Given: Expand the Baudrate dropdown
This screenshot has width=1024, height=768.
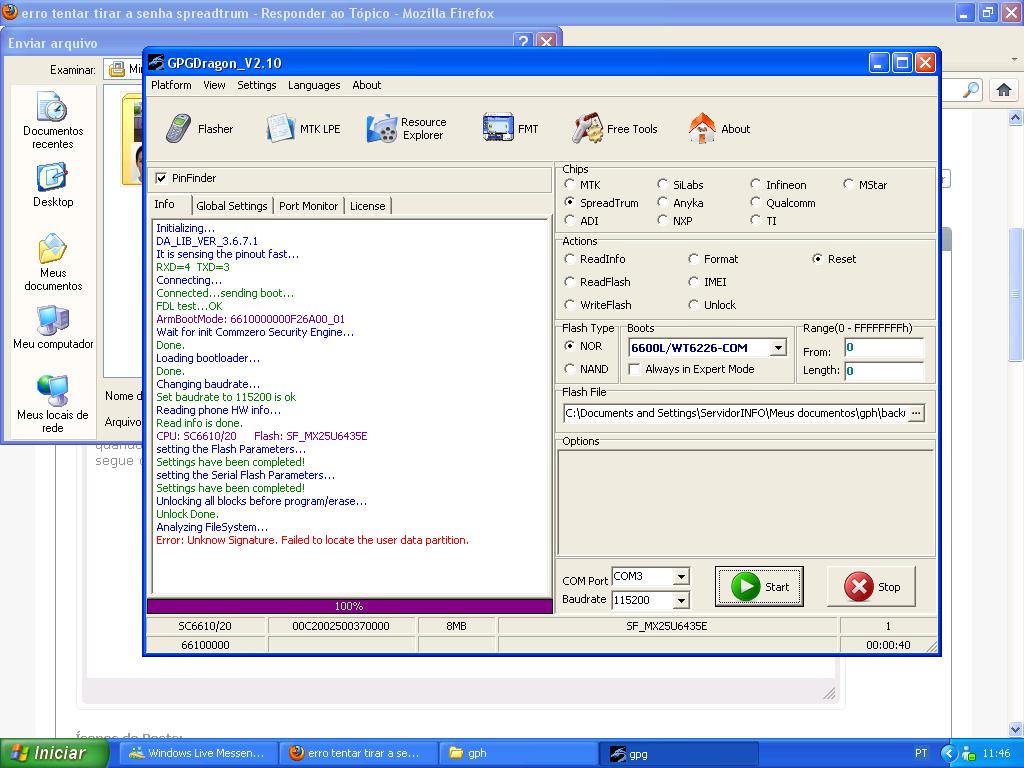Looking at the screenshot, I should tap(681, 600).
